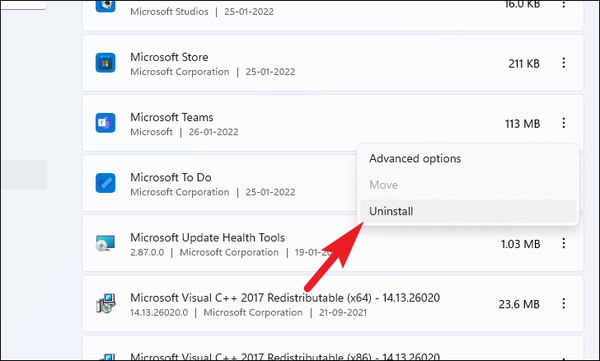600x361 pixels.
Task: Click the Microsoft Store app icon
Action: pyautogui.click(x=105, y=63)
